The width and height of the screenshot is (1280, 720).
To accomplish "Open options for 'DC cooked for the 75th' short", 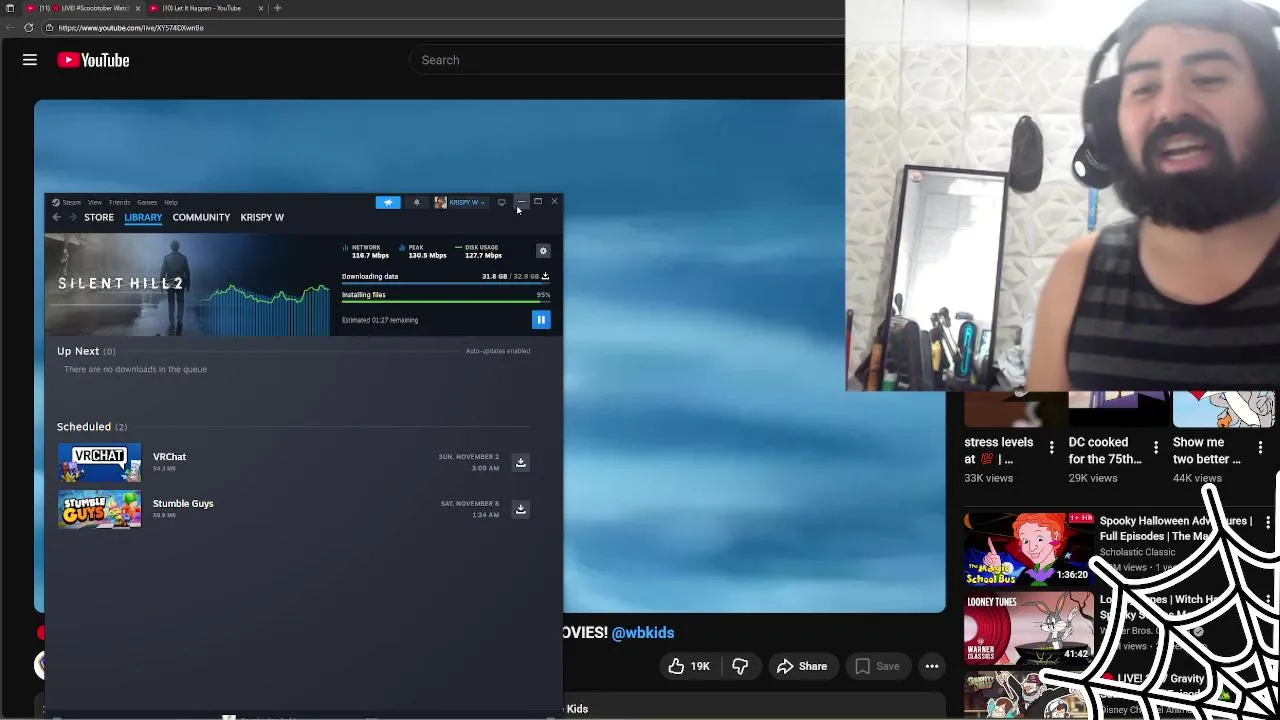I will 1156,448.
